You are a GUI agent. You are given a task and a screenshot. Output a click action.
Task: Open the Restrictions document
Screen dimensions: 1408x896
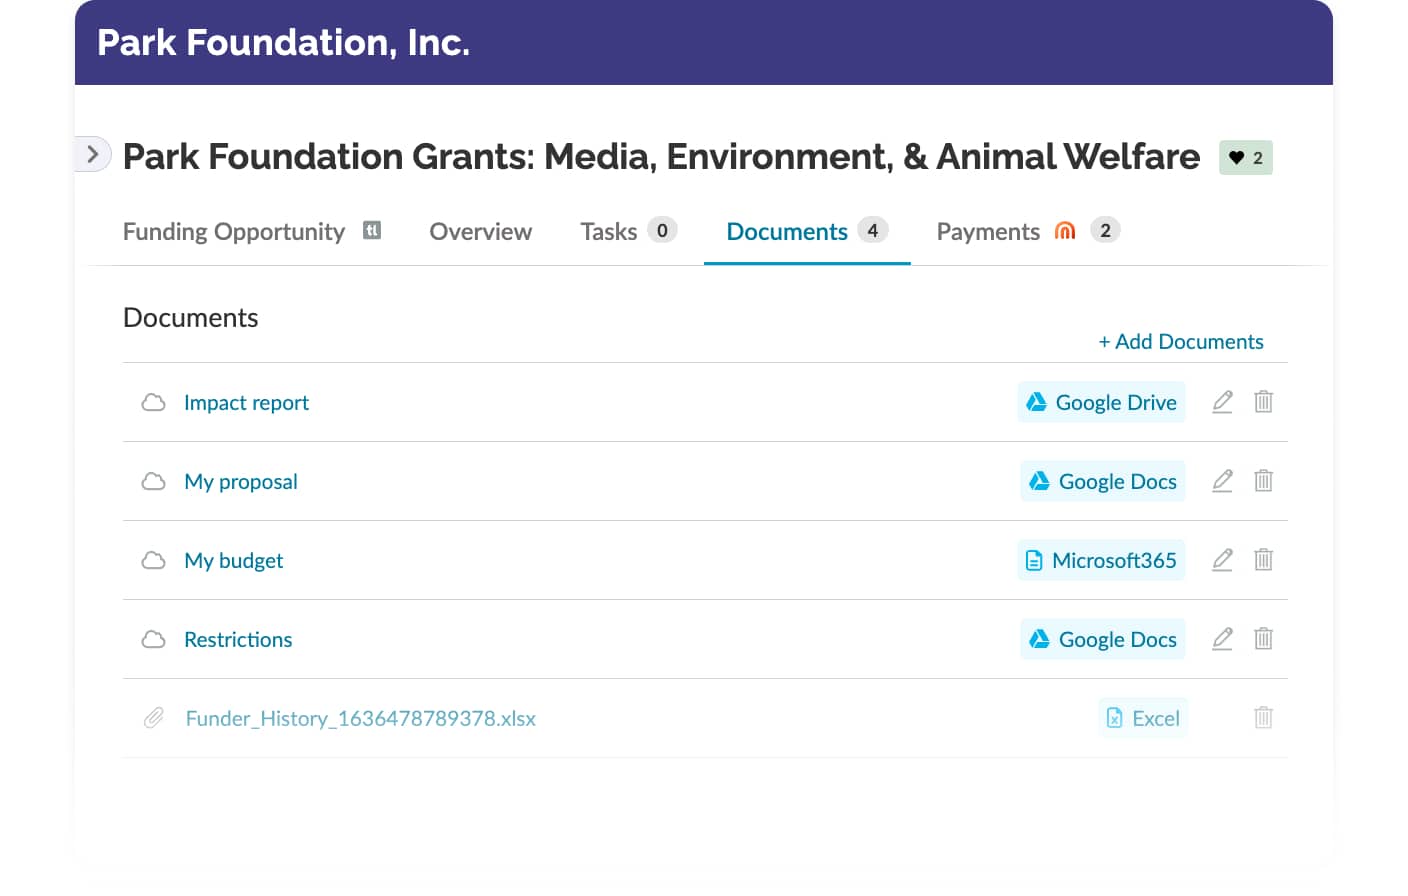tap(238, 639)
